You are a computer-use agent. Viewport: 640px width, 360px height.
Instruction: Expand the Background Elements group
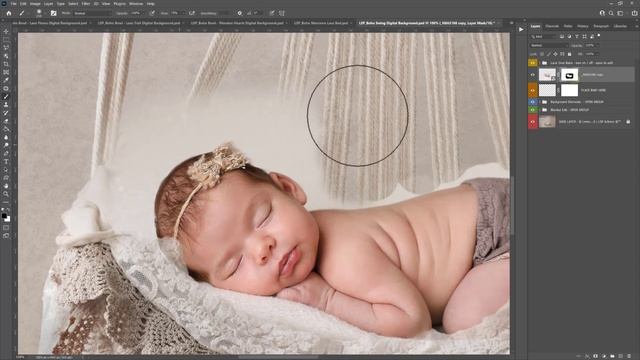(x=540, y=102)
